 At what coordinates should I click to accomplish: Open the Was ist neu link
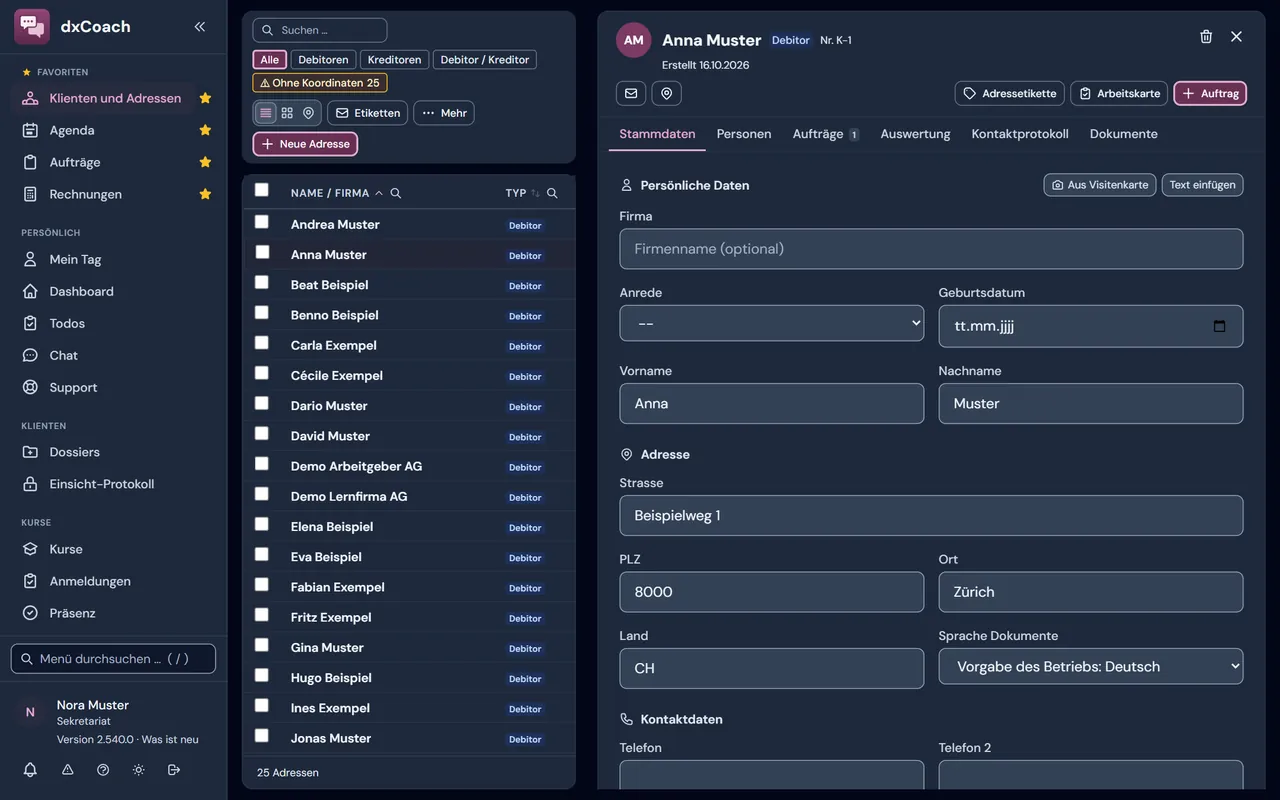tap(170, 740)
